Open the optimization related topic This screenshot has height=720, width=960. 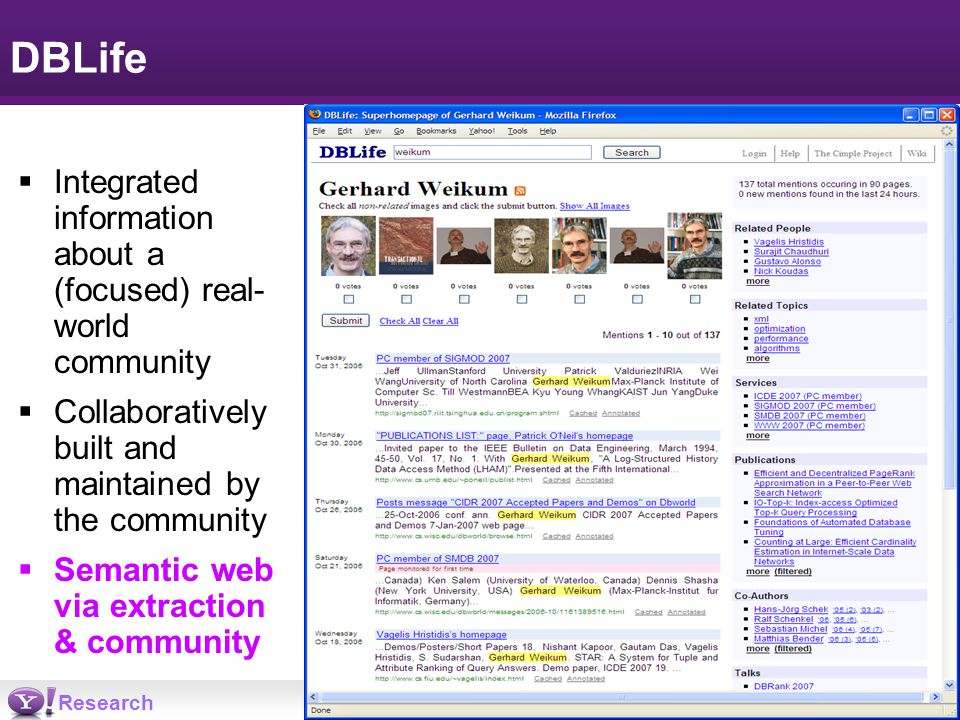[x=779, y=329]
